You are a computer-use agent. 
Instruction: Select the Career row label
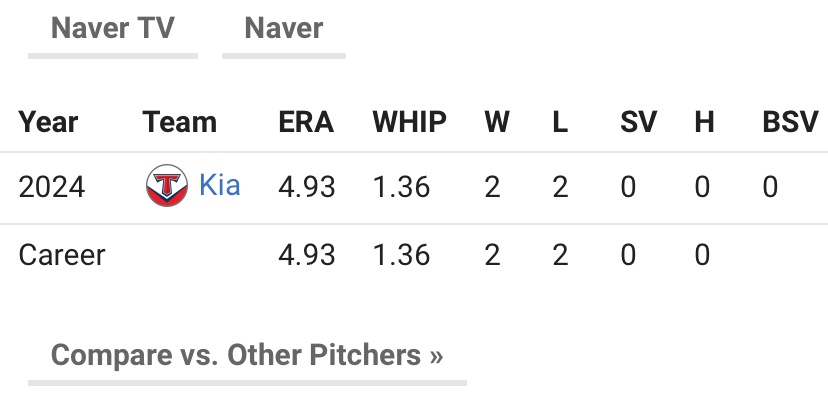[x=62, y=255]
